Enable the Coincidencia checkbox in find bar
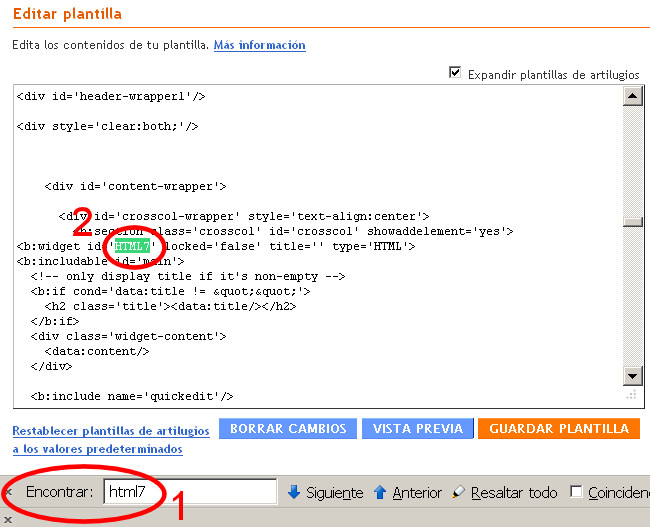The image size is (650, 527). coord(576,492)
